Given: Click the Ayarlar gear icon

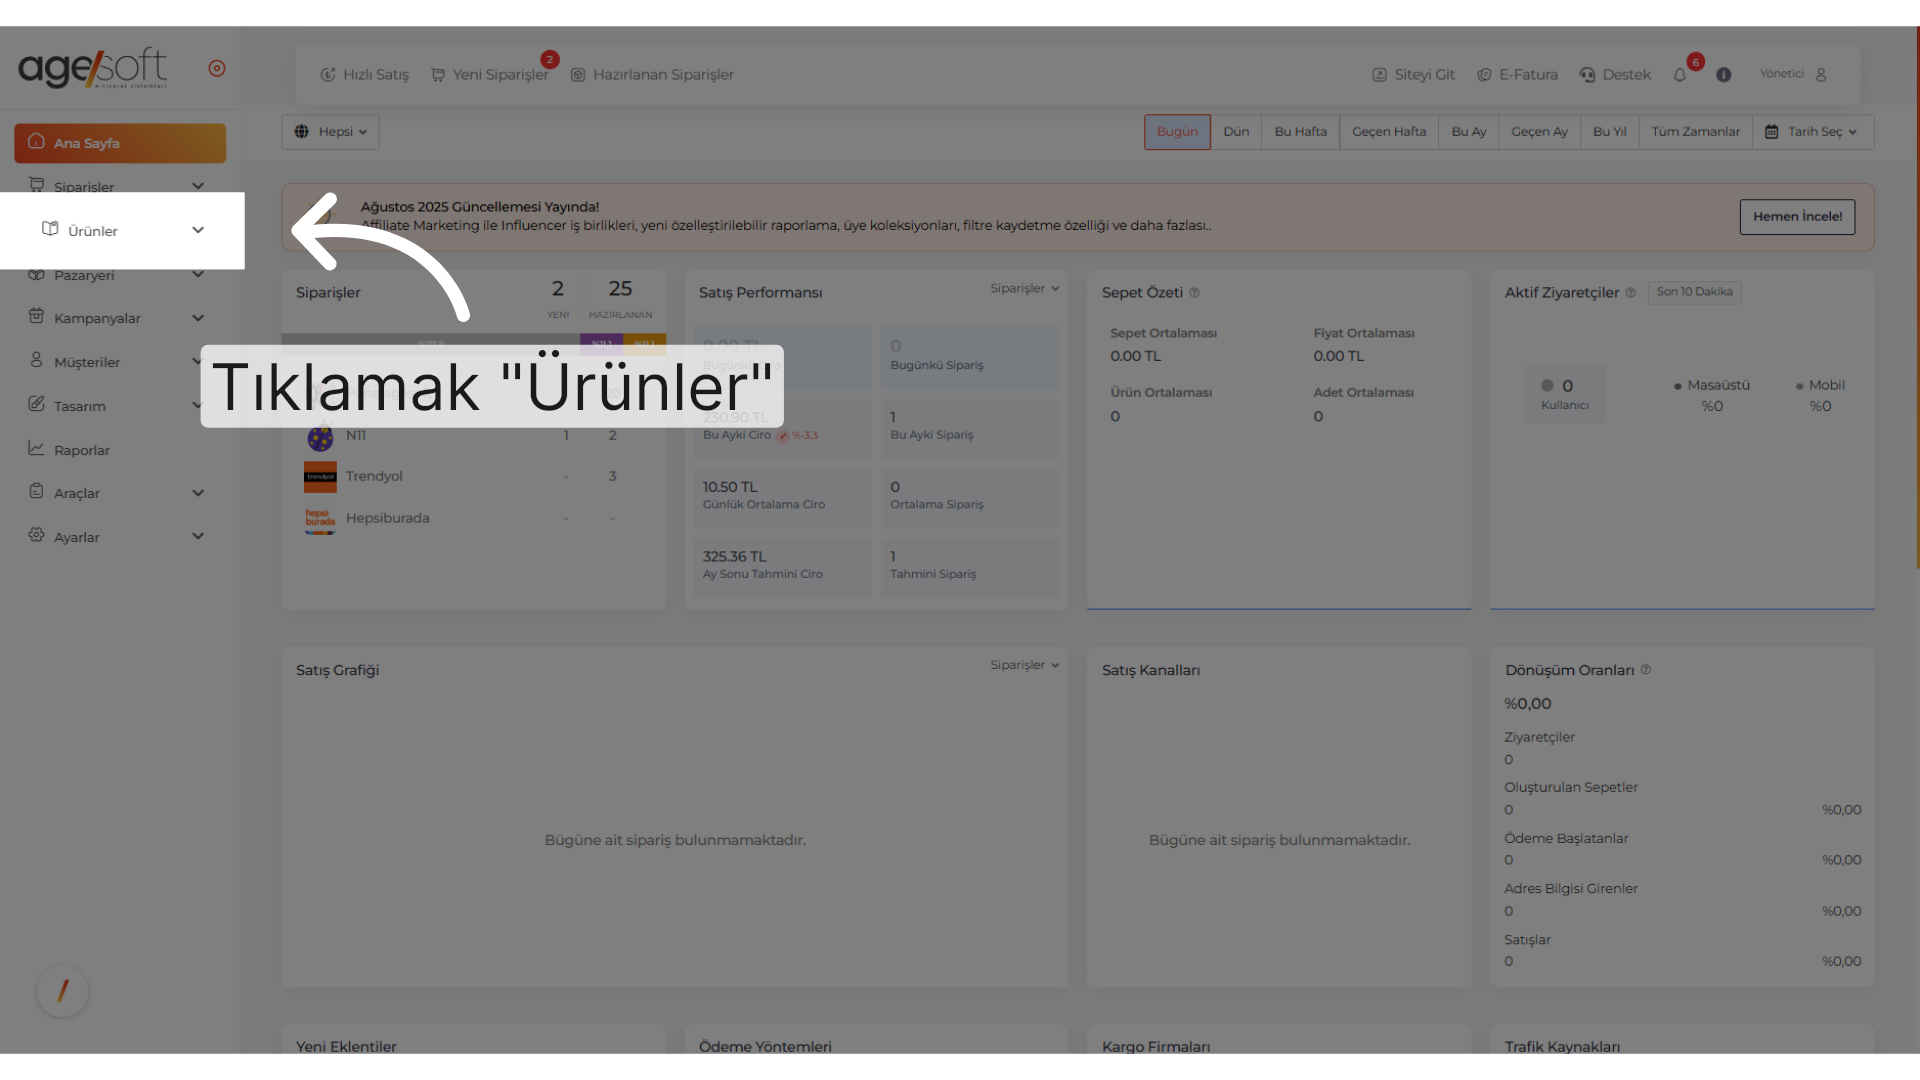Looking at the screenshot, I should tap(36, 535).
